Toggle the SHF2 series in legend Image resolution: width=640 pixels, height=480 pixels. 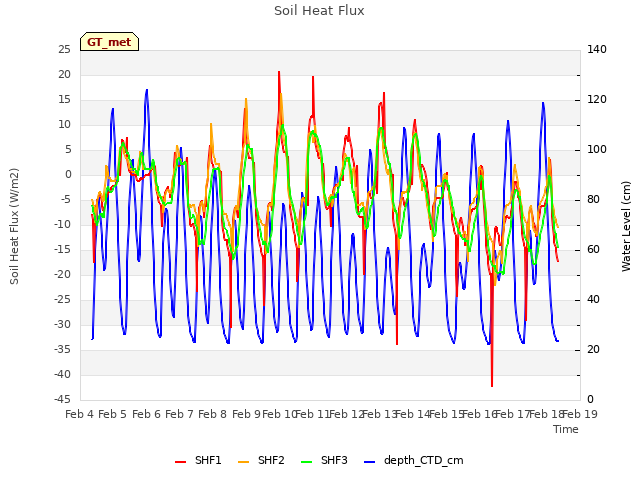point(261,460)
